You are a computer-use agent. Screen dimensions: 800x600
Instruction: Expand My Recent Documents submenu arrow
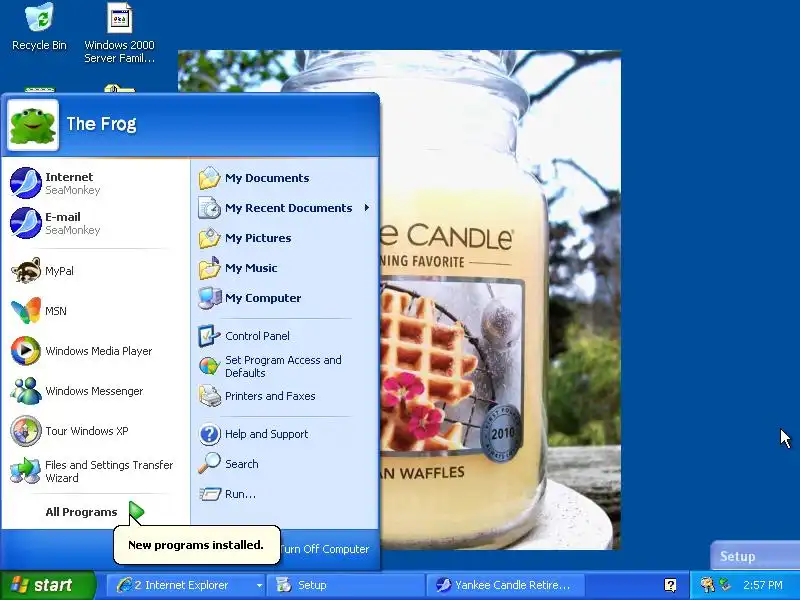pos(366,208)
